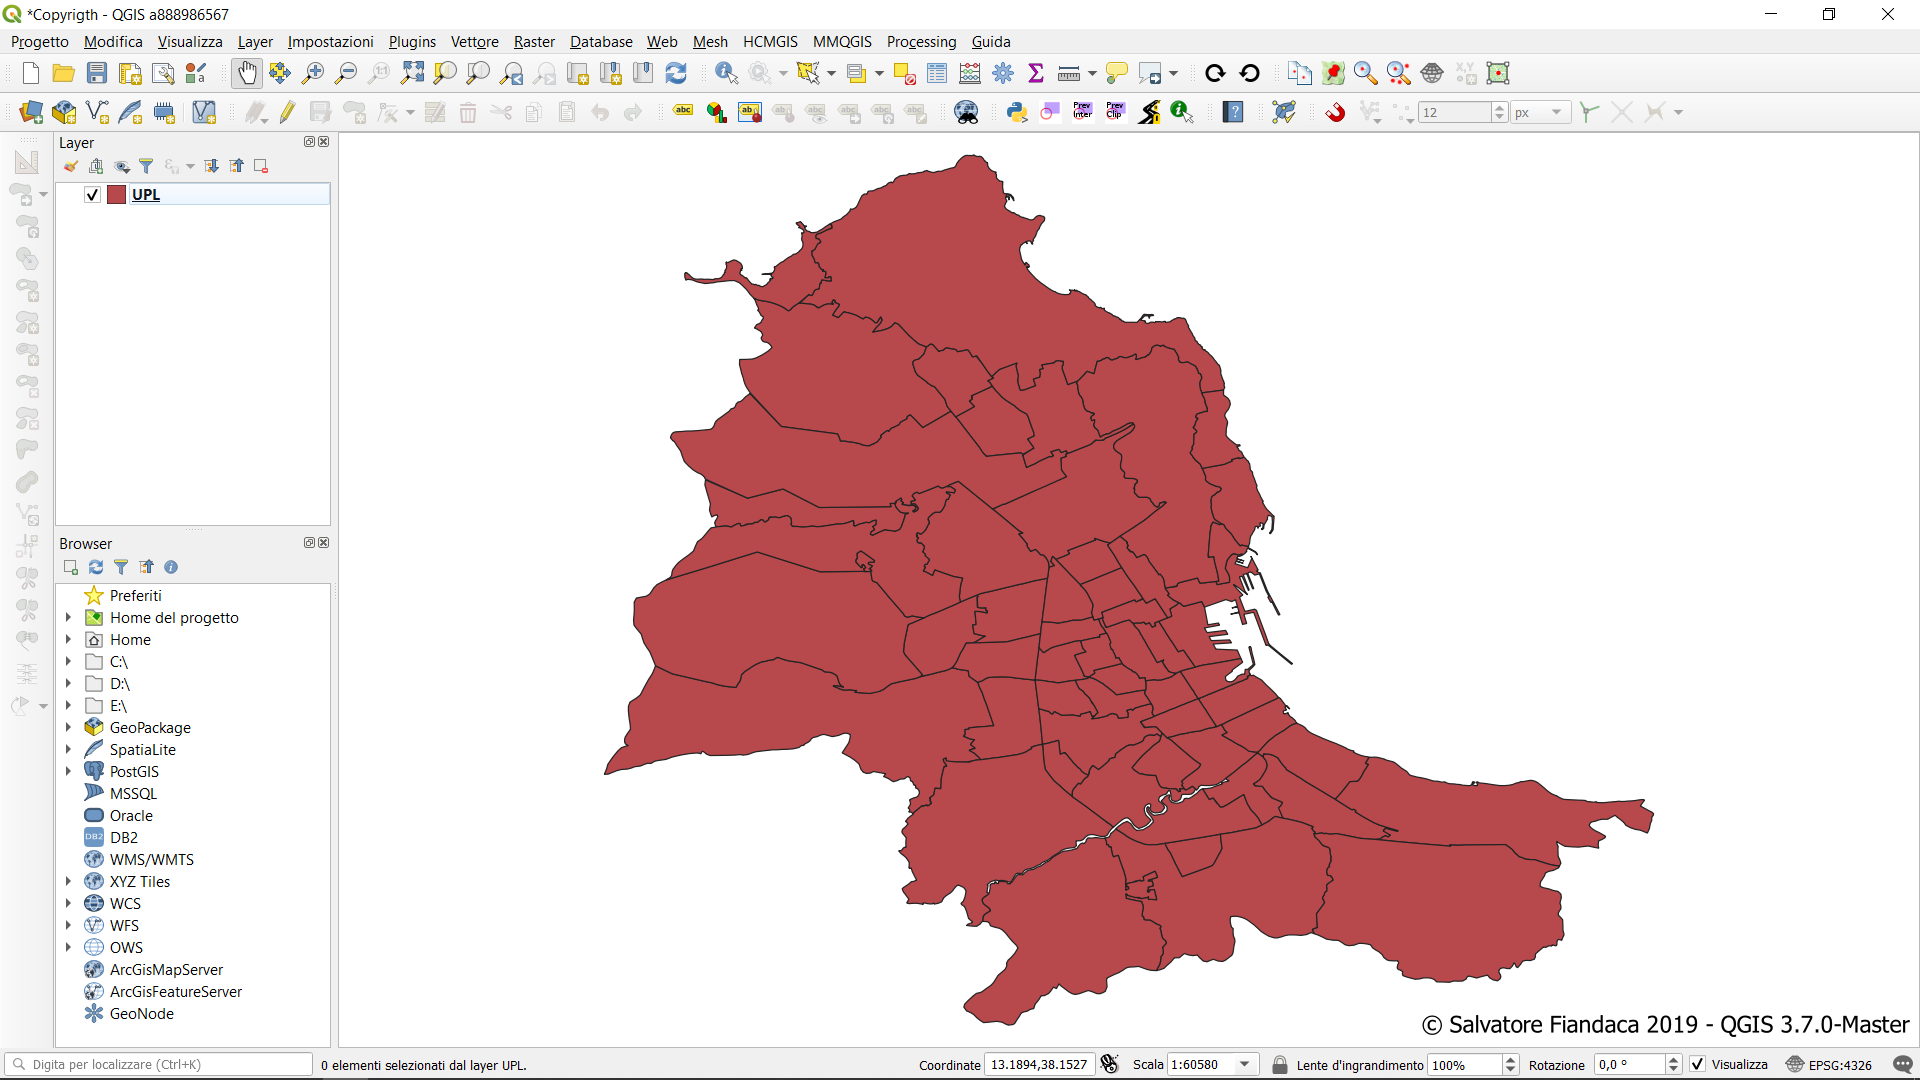The height and width of the screenshot is (1080, 1920).
Task: Click EPSG:4326 CRS button
Action: click(x=1829, y=1064)
